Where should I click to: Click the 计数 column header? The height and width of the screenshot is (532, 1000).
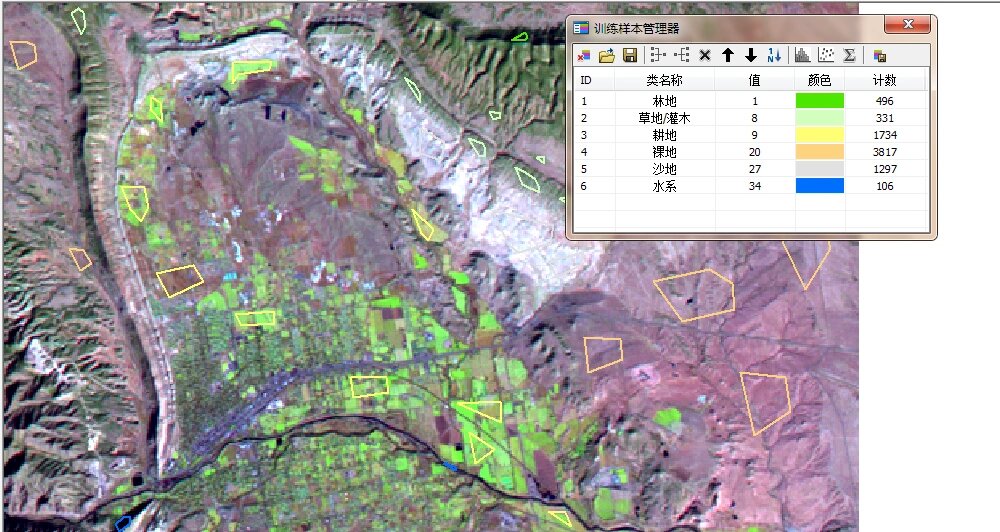tap(885, 80)
